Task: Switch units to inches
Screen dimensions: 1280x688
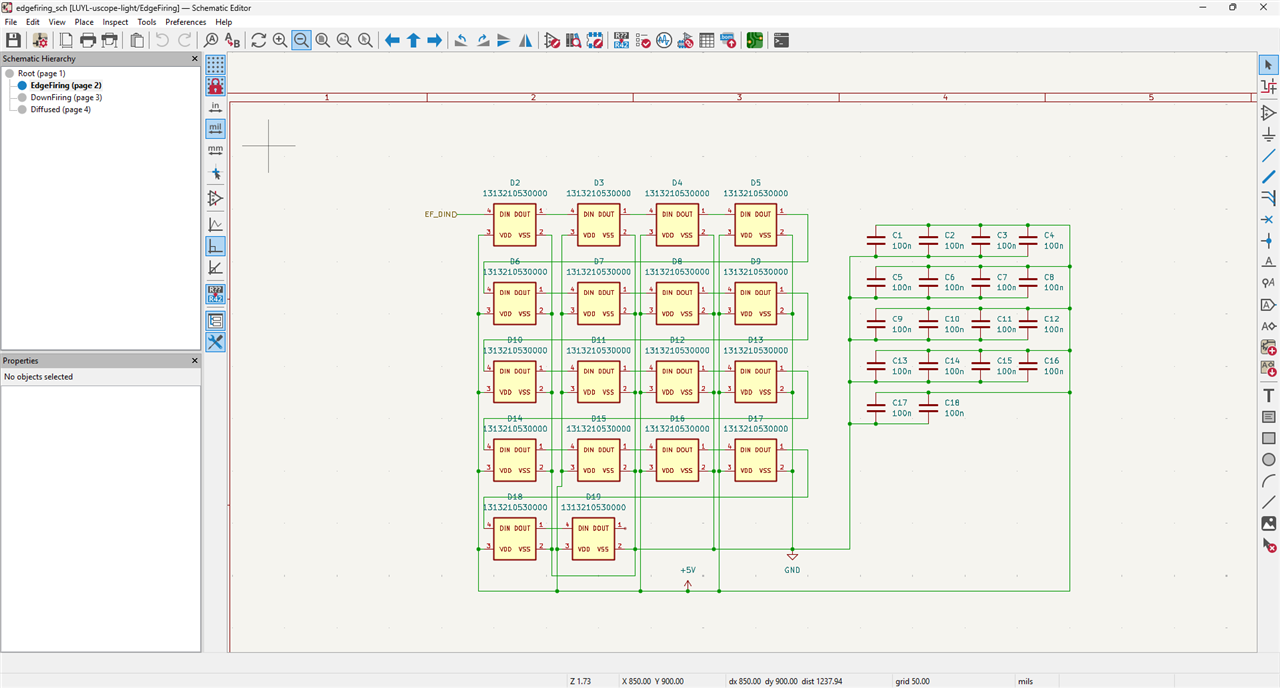Action: (x=215, y=107)
